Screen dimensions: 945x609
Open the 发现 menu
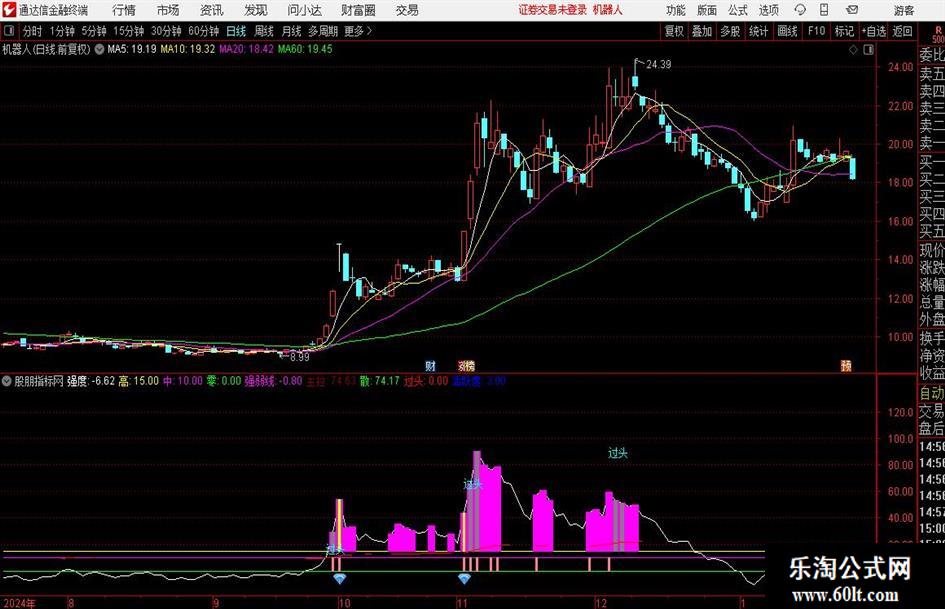point(256,10)
